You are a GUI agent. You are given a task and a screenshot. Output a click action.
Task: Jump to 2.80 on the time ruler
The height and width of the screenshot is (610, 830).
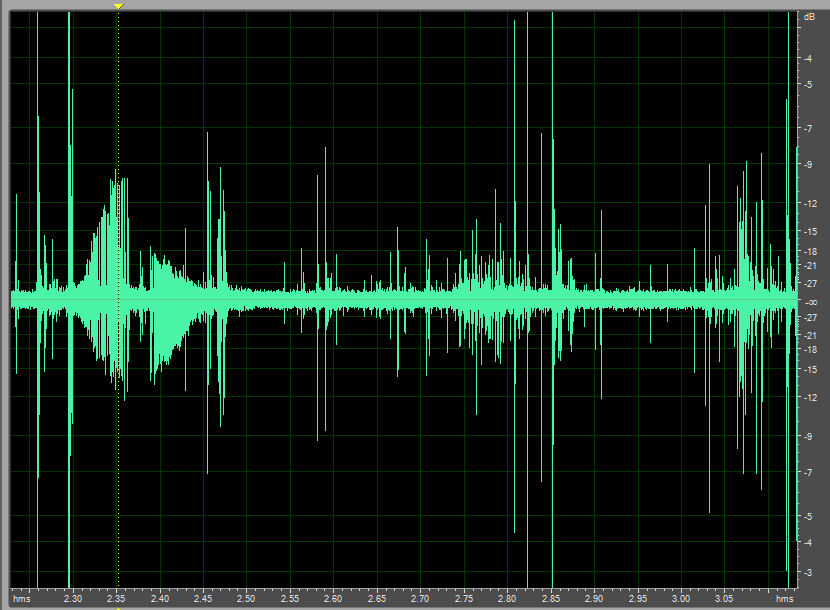click(x=507, y=599)
